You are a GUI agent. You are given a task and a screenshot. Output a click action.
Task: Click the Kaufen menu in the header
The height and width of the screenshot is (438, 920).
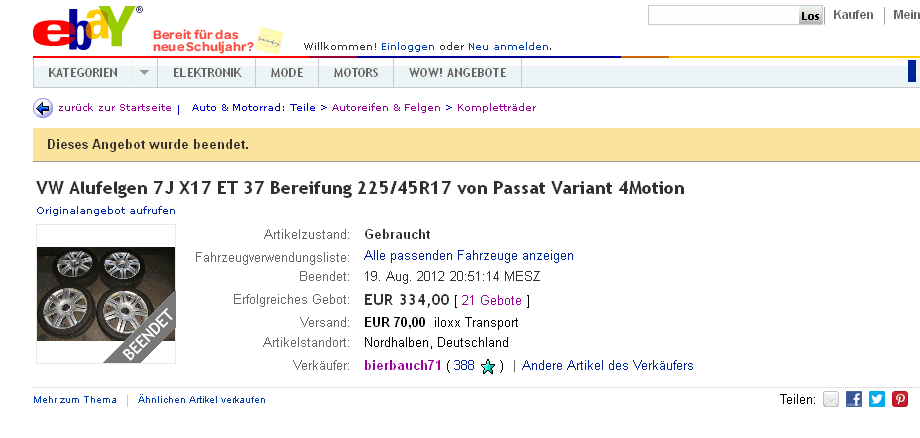click(853, 15)
